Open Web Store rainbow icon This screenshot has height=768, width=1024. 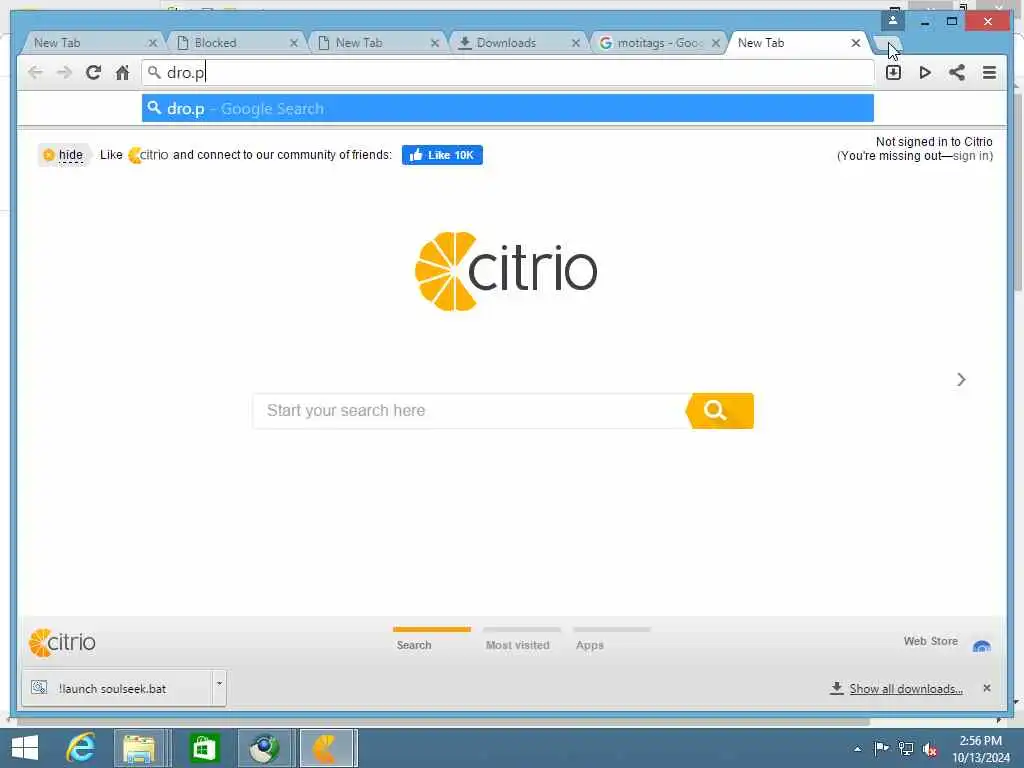(x=982, y=645)
